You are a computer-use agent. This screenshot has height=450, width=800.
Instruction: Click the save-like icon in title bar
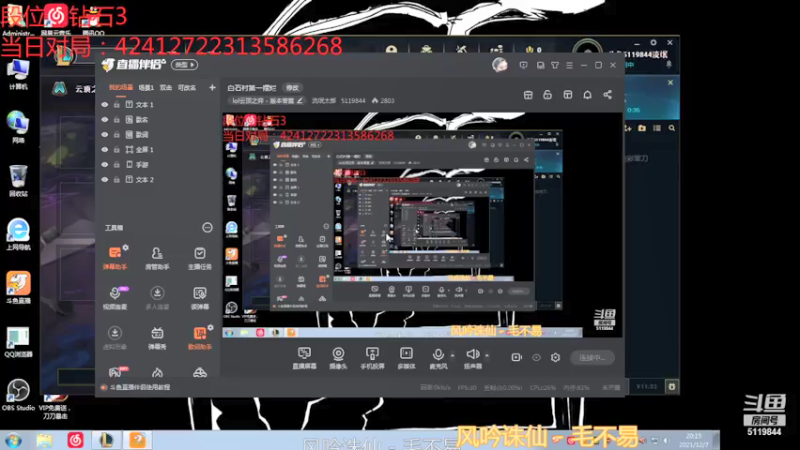pyautogui.click(x=540, y=65)
